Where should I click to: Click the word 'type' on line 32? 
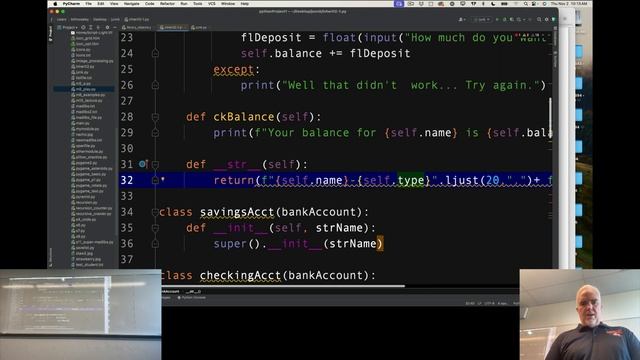click(411, 180)
